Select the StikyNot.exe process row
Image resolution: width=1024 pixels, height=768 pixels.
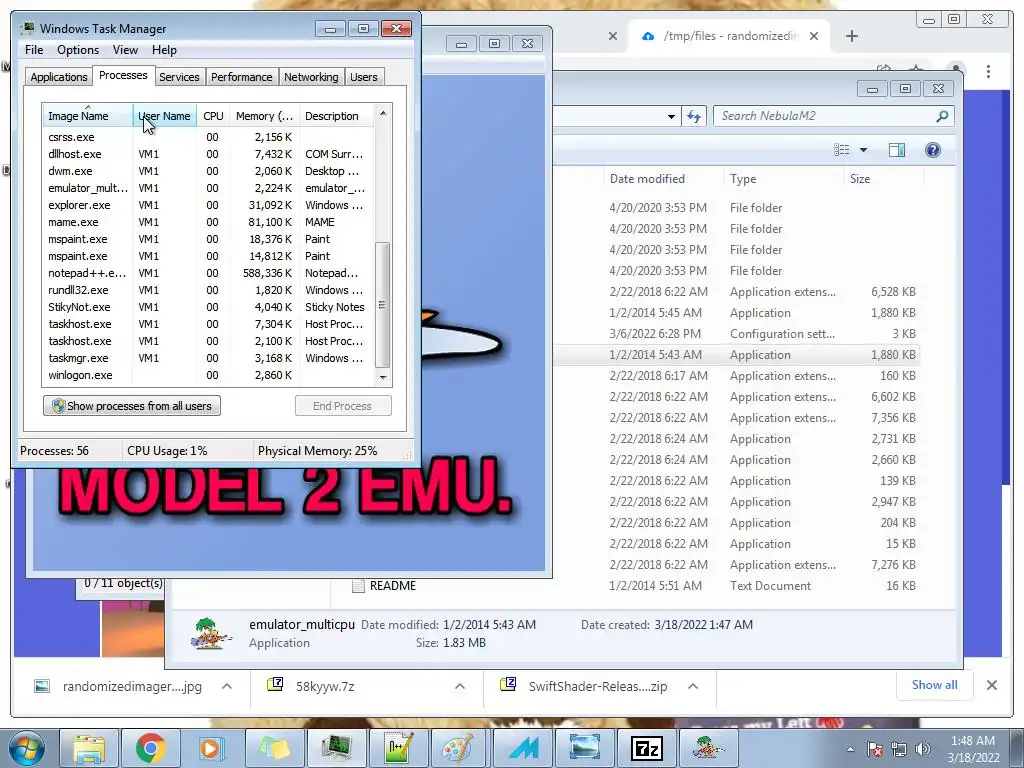(208, 307)
